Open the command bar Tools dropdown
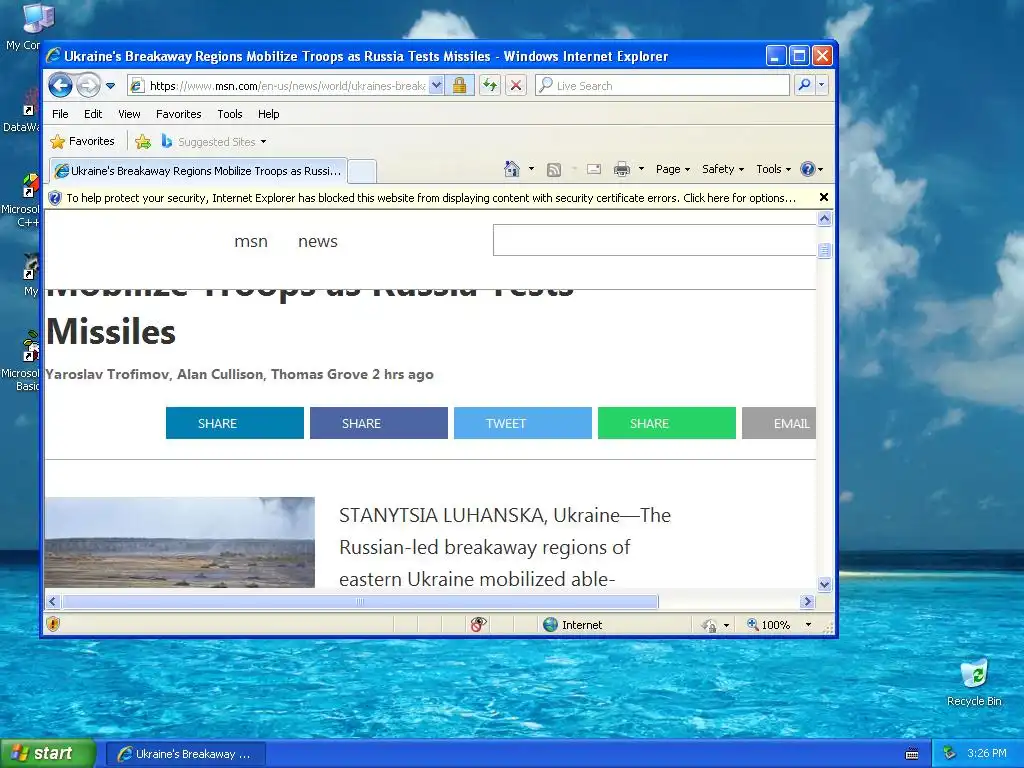The width and height of the screenshot is (1024, 768). point(773,169)
